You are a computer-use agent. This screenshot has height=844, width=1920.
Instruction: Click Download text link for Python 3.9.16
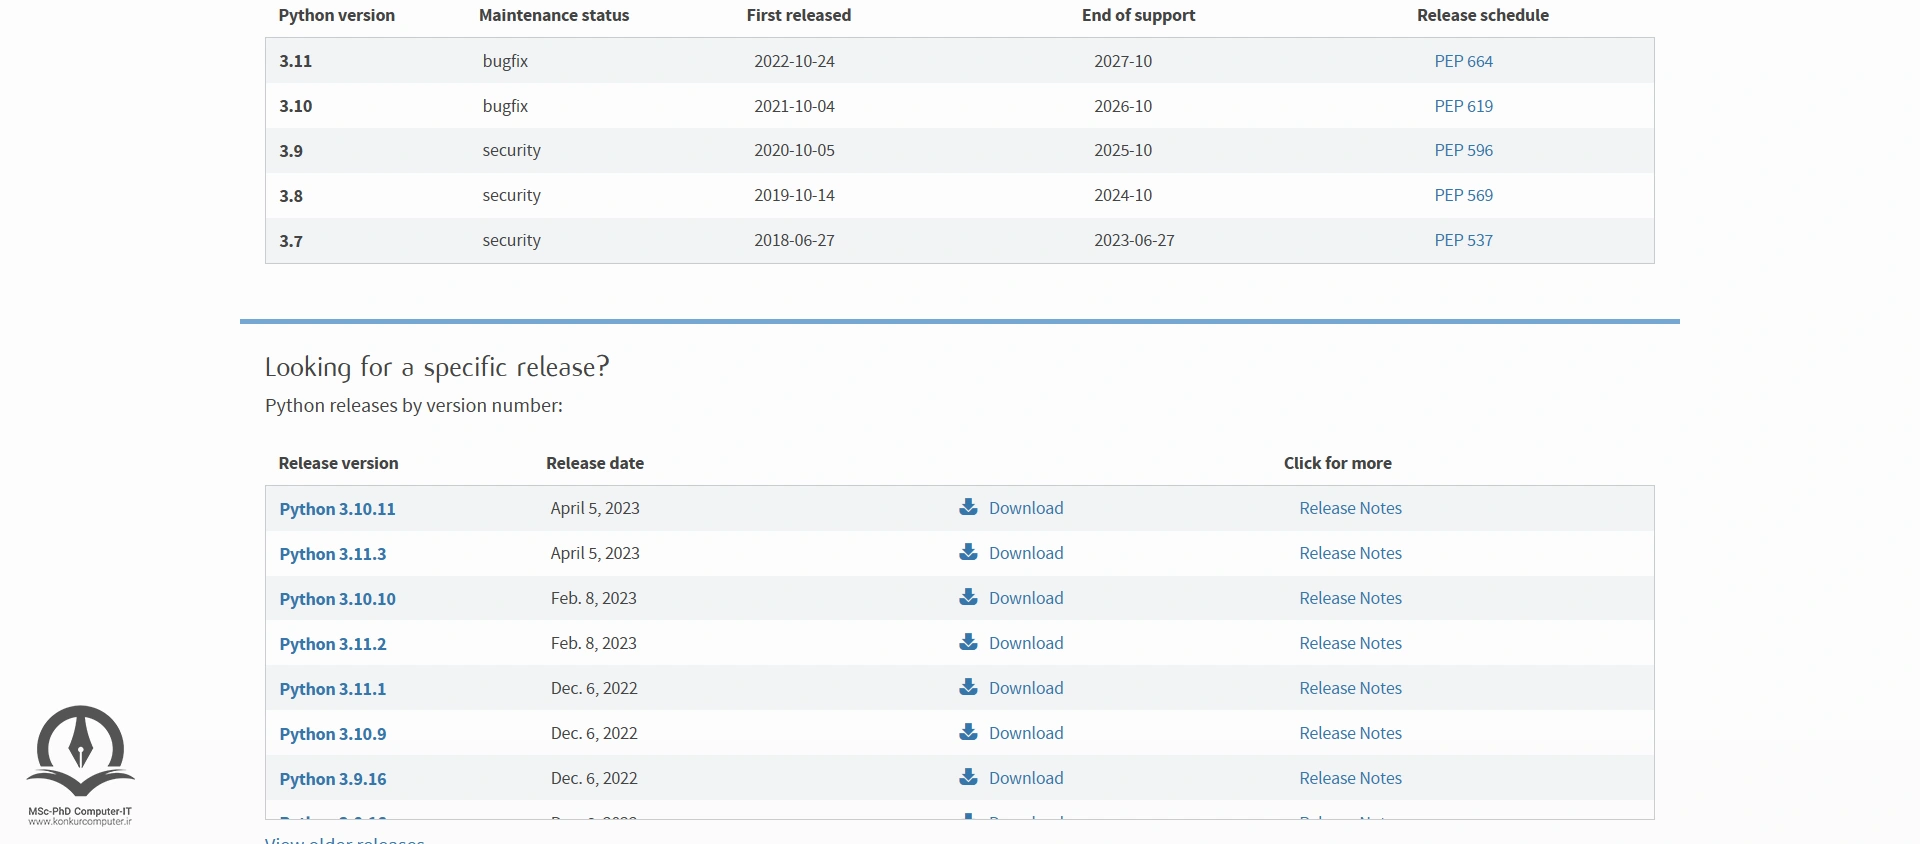[1026, 778]
